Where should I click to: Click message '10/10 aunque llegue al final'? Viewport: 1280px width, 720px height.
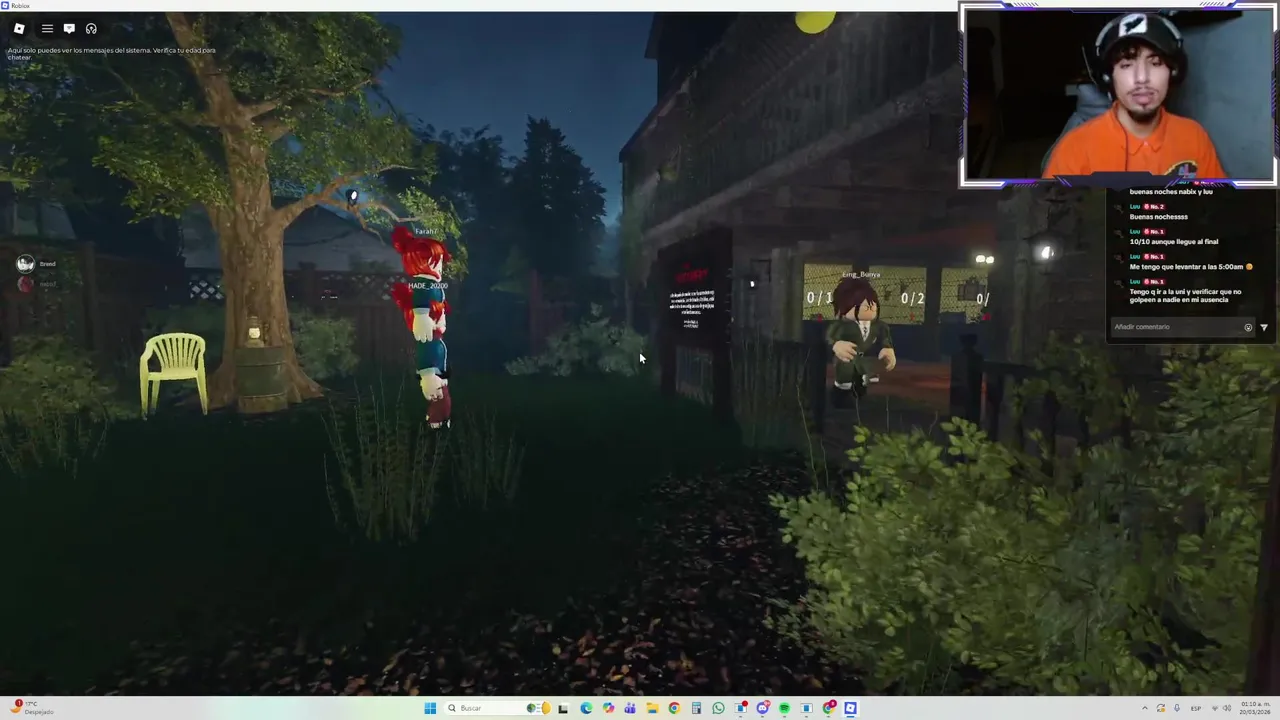coord(1174,242)
